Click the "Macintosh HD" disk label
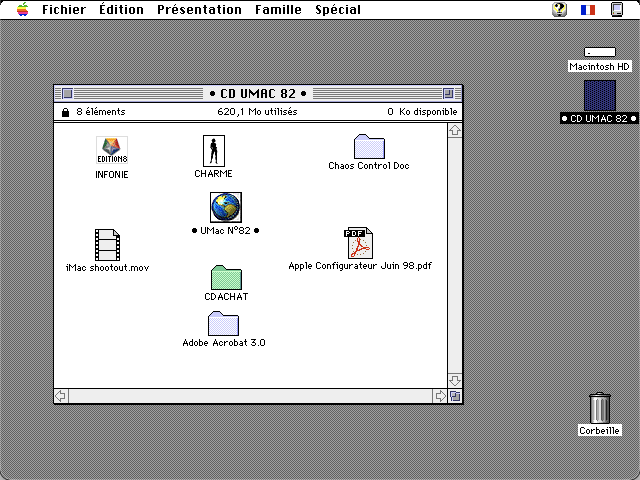 point(600,67)
